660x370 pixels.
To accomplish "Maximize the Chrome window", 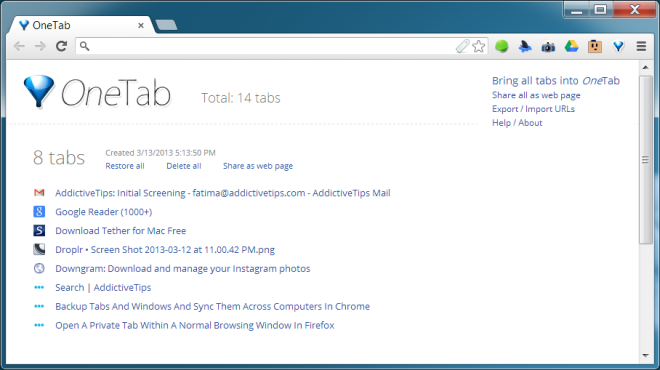I will [600, 9].
